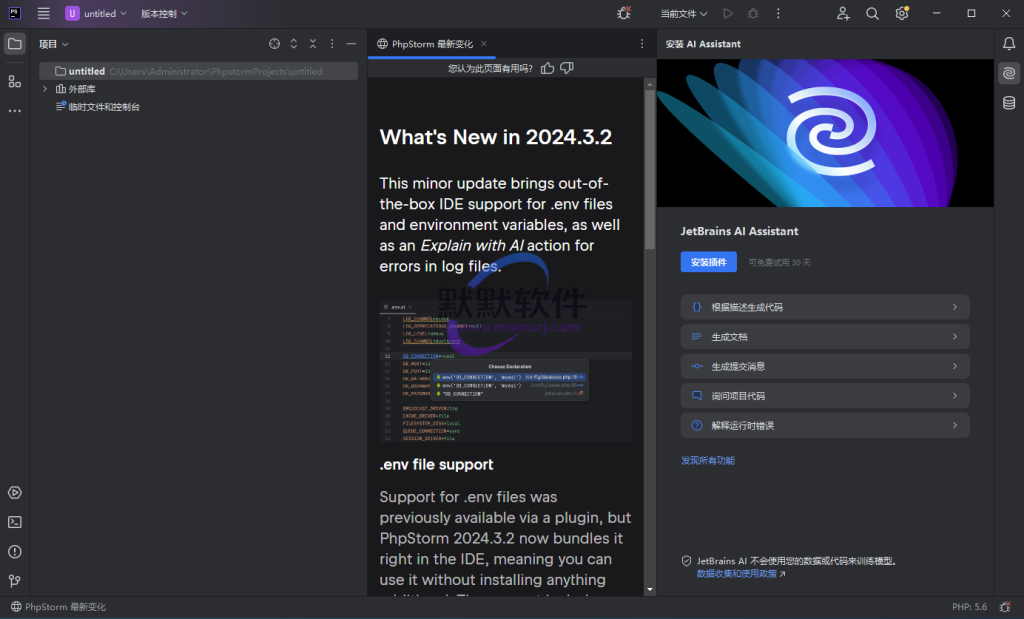Open the Structure tool window icon

14,81
